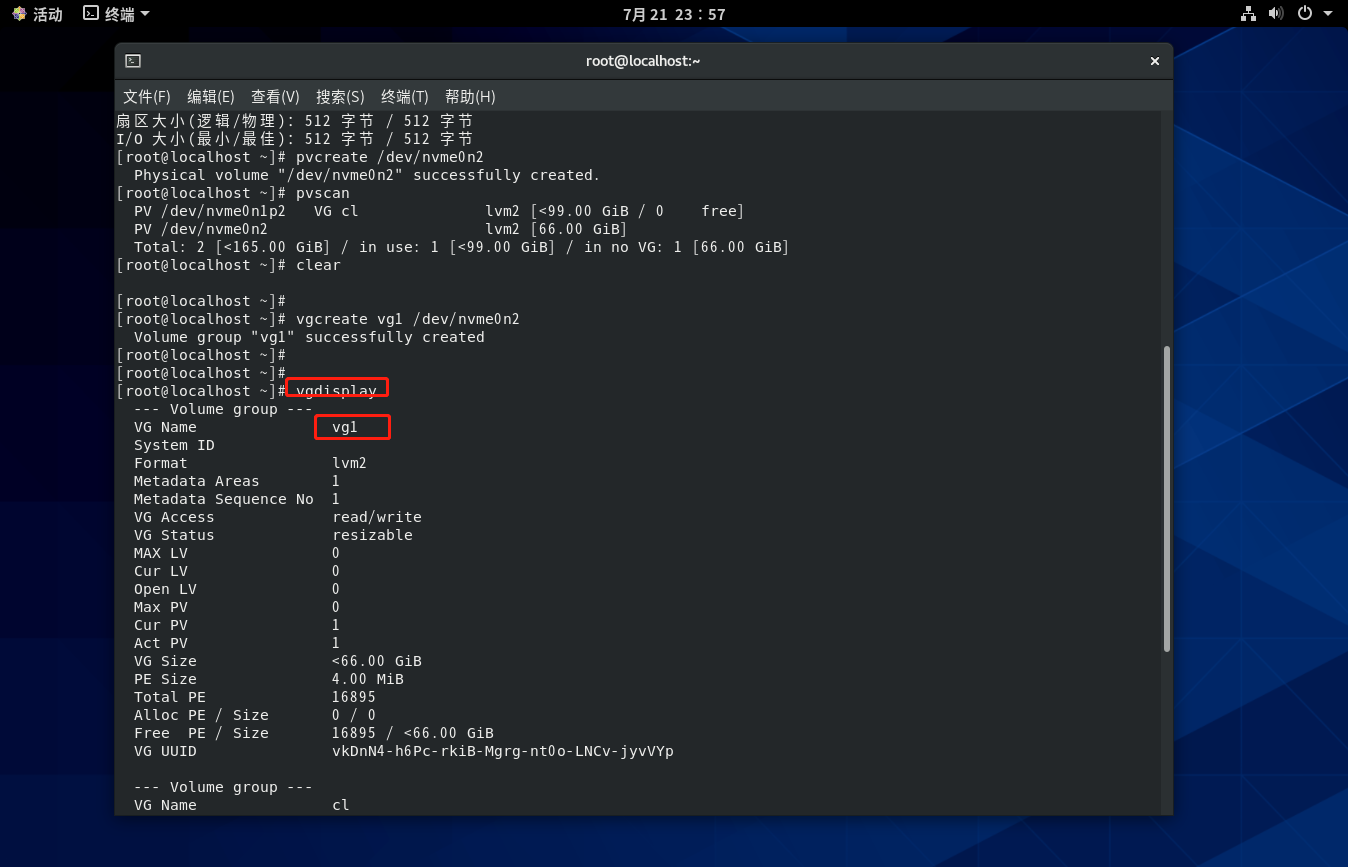Click the volume speaker icon
Viewport: 1348px width, 867px height.
click(x=1275, y=14)
